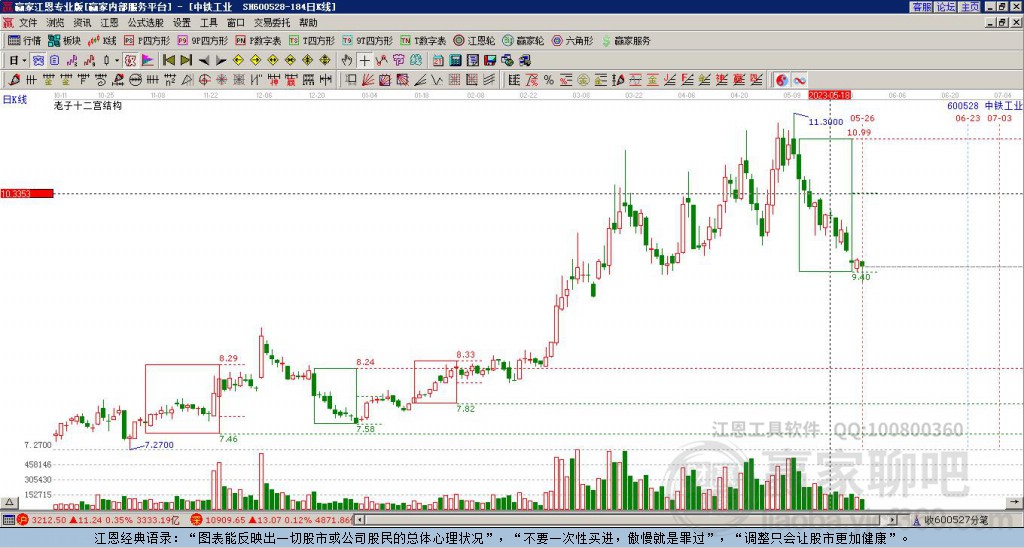Select the zigzag wave line icon
1024x548 pixels.
point(437,80)
